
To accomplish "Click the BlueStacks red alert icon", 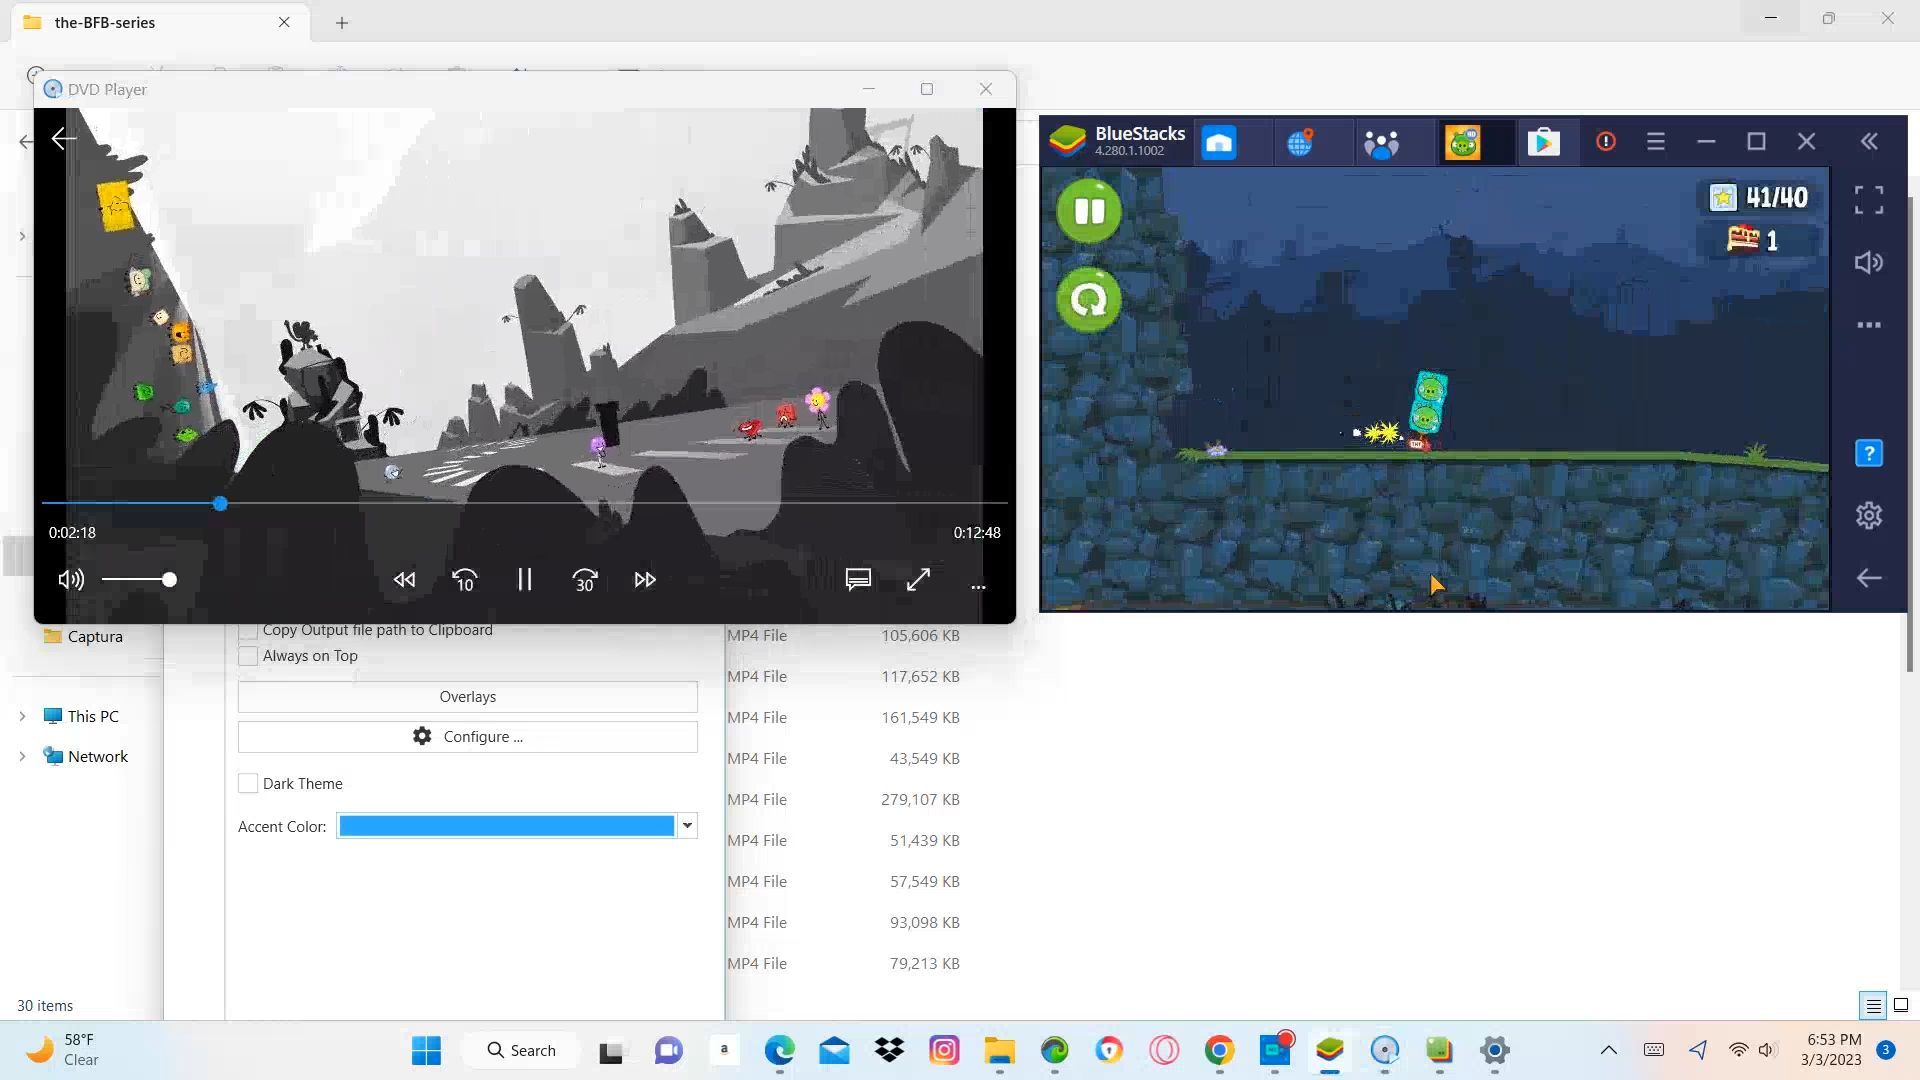I will pyautogui.click(x=1606, y=142).
